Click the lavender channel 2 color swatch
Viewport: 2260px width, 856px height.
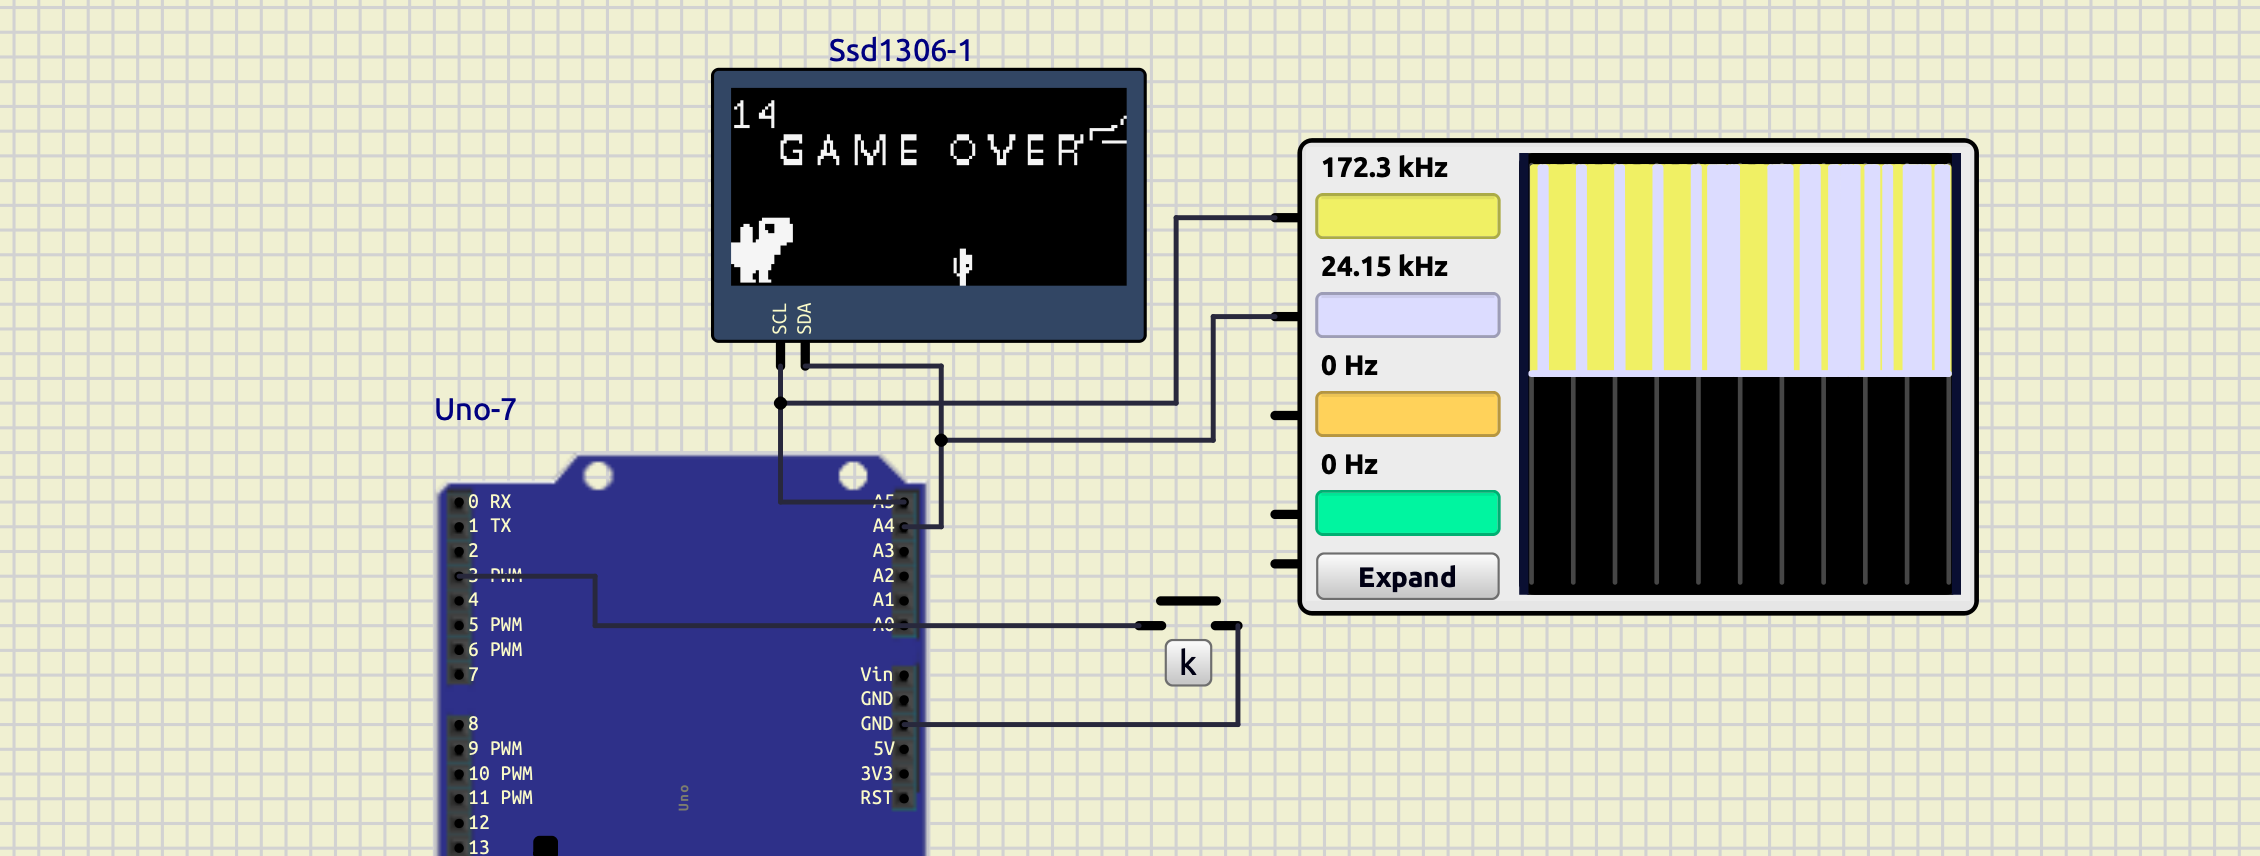[x=1407, y=315]
